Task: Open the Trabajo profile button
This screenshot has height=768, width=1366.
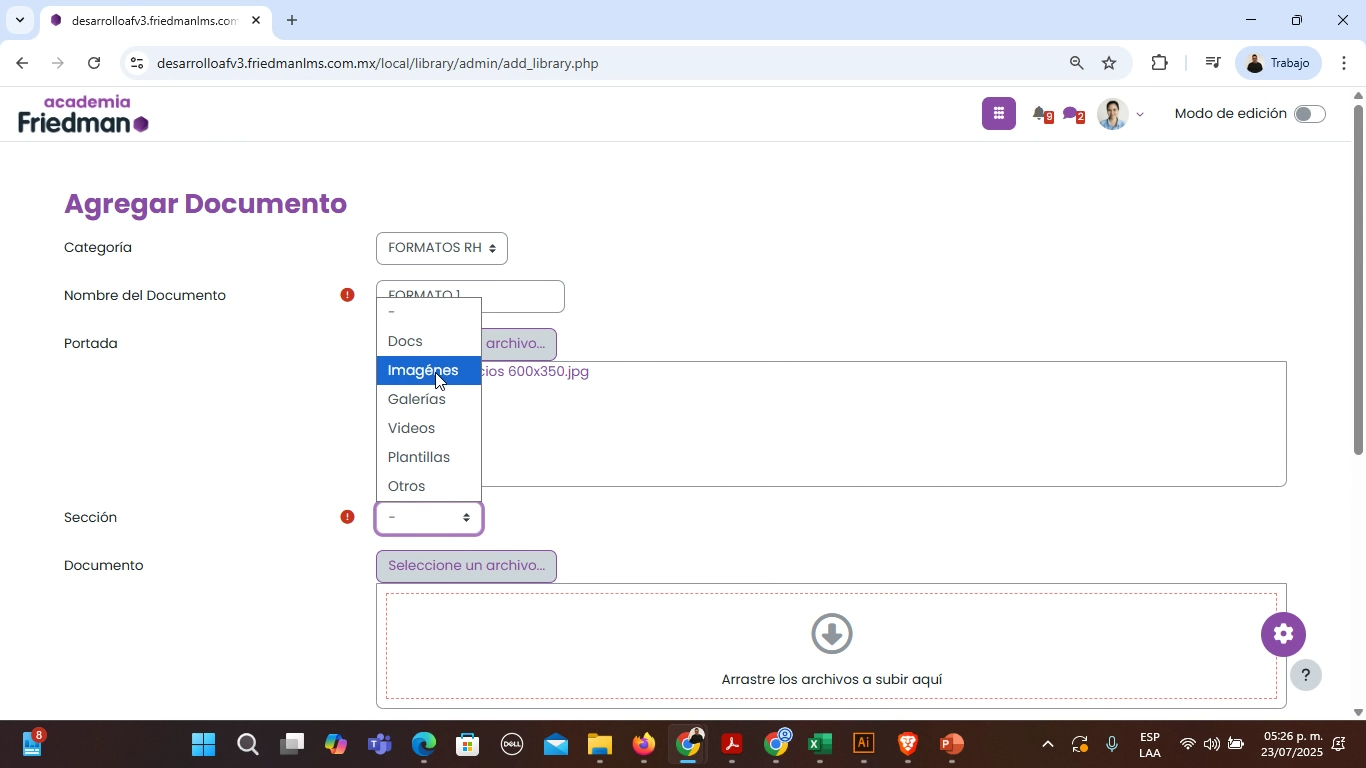Action: tap(1279, 63)
